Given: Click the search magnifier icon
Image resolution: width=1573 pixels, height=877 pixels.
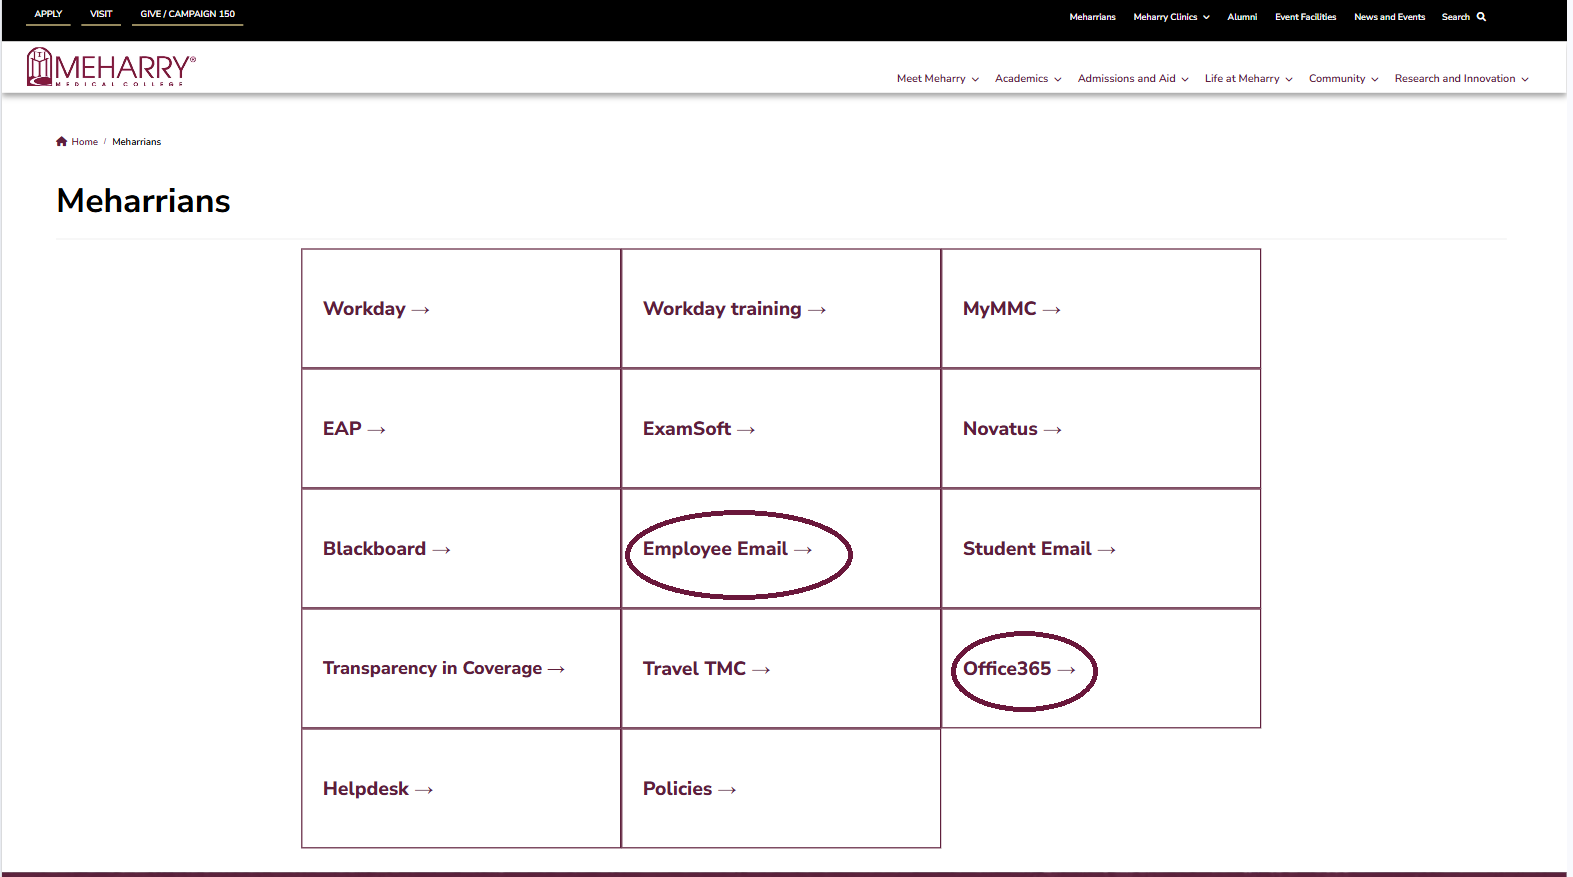Looking at the screenshot, I should 1481,17.
